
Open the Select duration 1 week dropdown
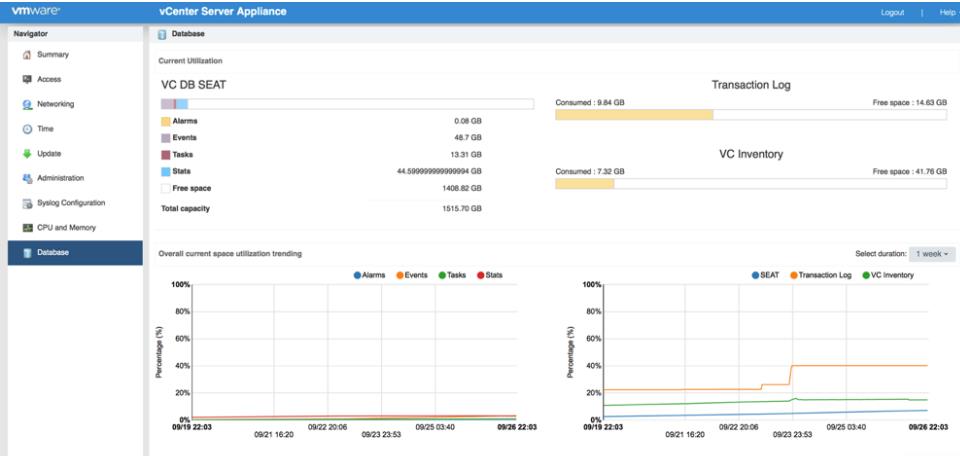(932, 254)
